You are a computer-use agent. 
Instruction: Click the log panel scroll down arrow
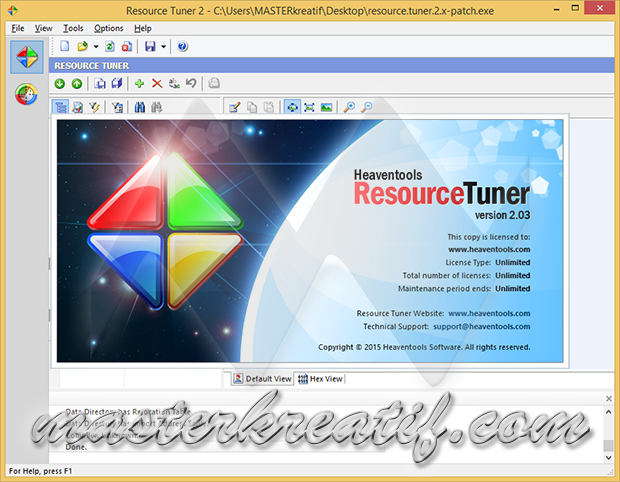point(609,457)
